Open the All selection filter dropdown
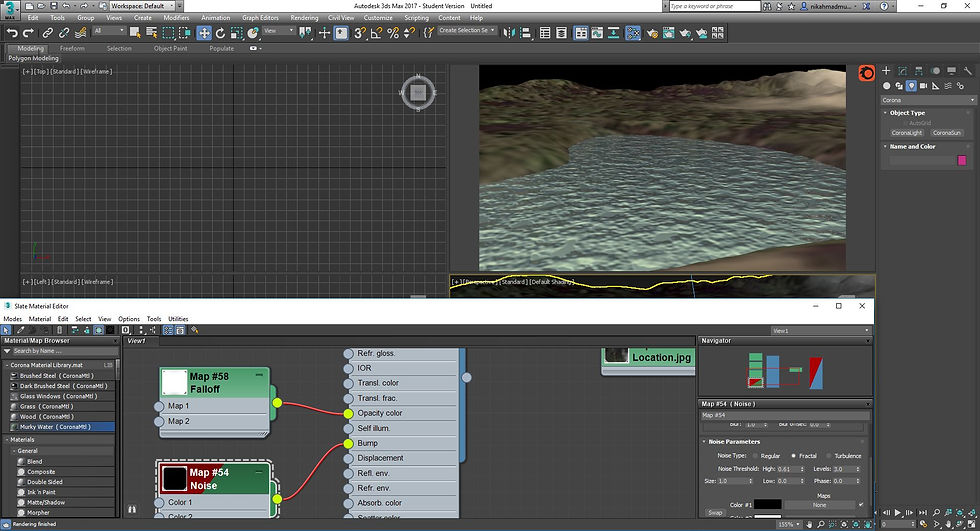This screenshot has width=980, height=531. [109, 31]
